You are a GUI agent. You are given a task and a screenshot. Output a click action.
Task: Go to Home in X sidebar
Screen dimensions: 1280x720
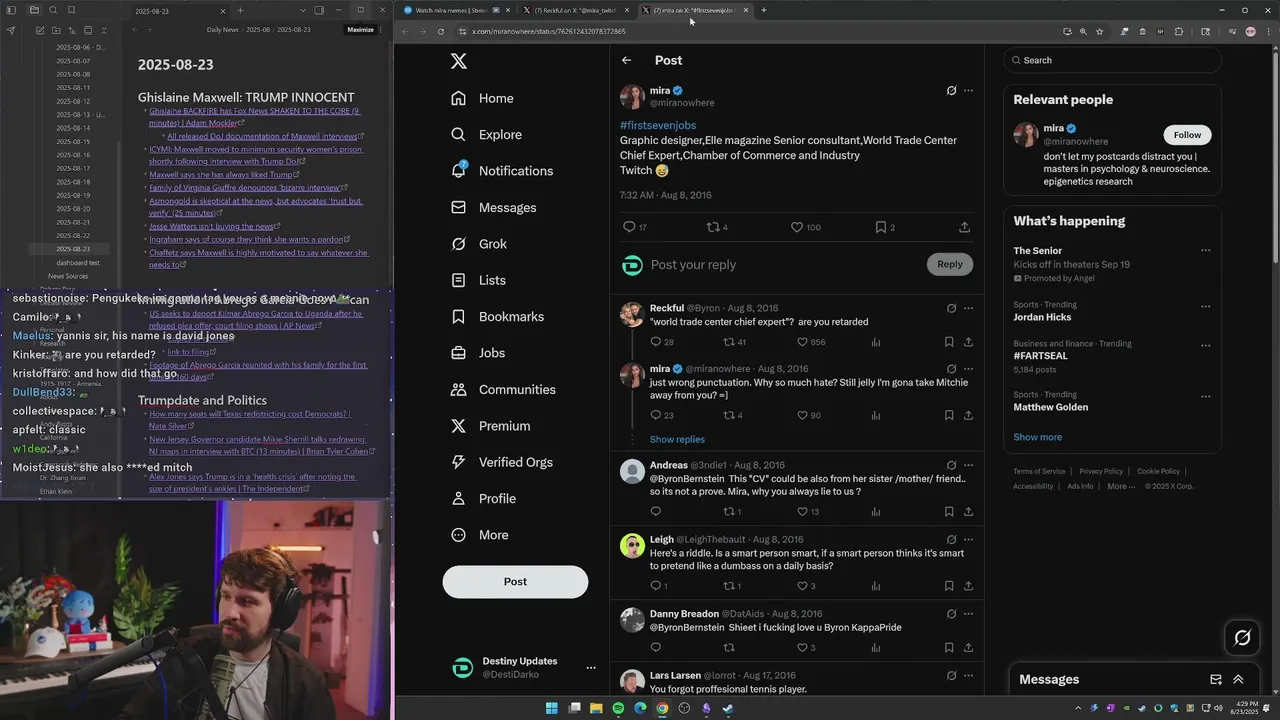pos(482,98)
